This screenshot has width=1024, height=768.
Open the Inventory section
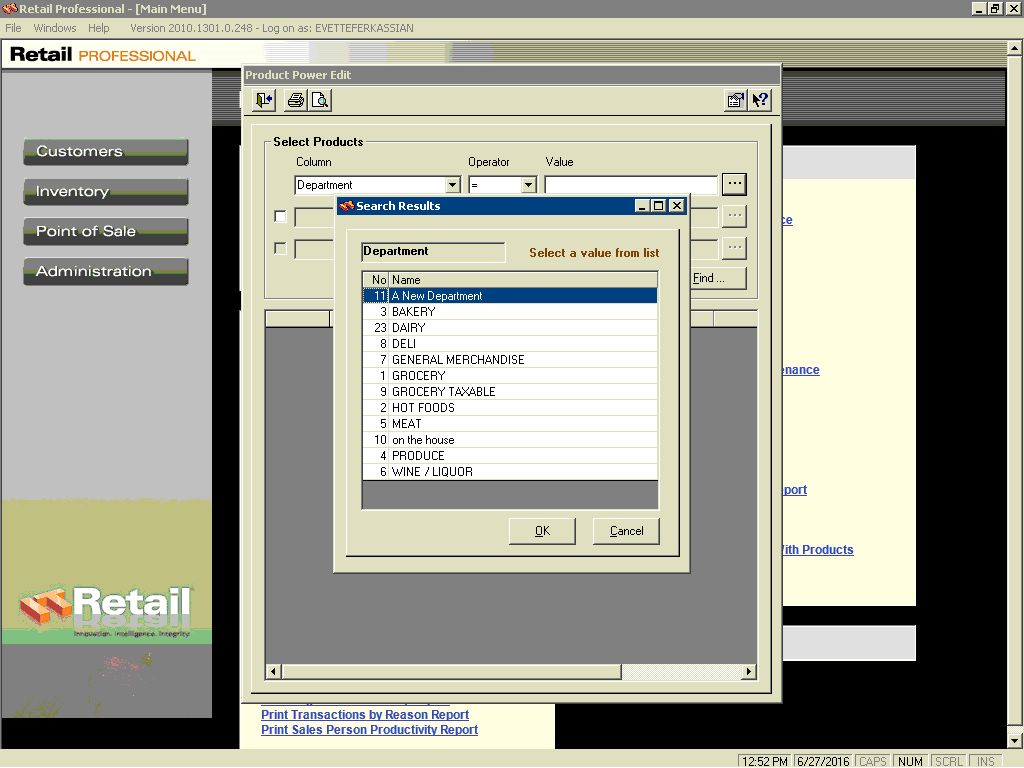pos(106,191)
